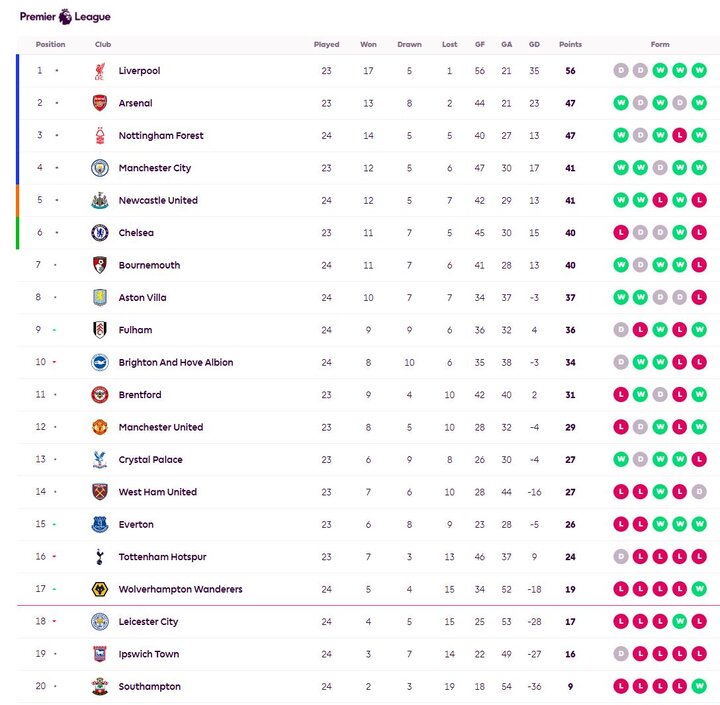Image resolution: width=720 pixels, height=705 pixels.
Task: Click the Premier League lion logo
Action: coord(65,15)
